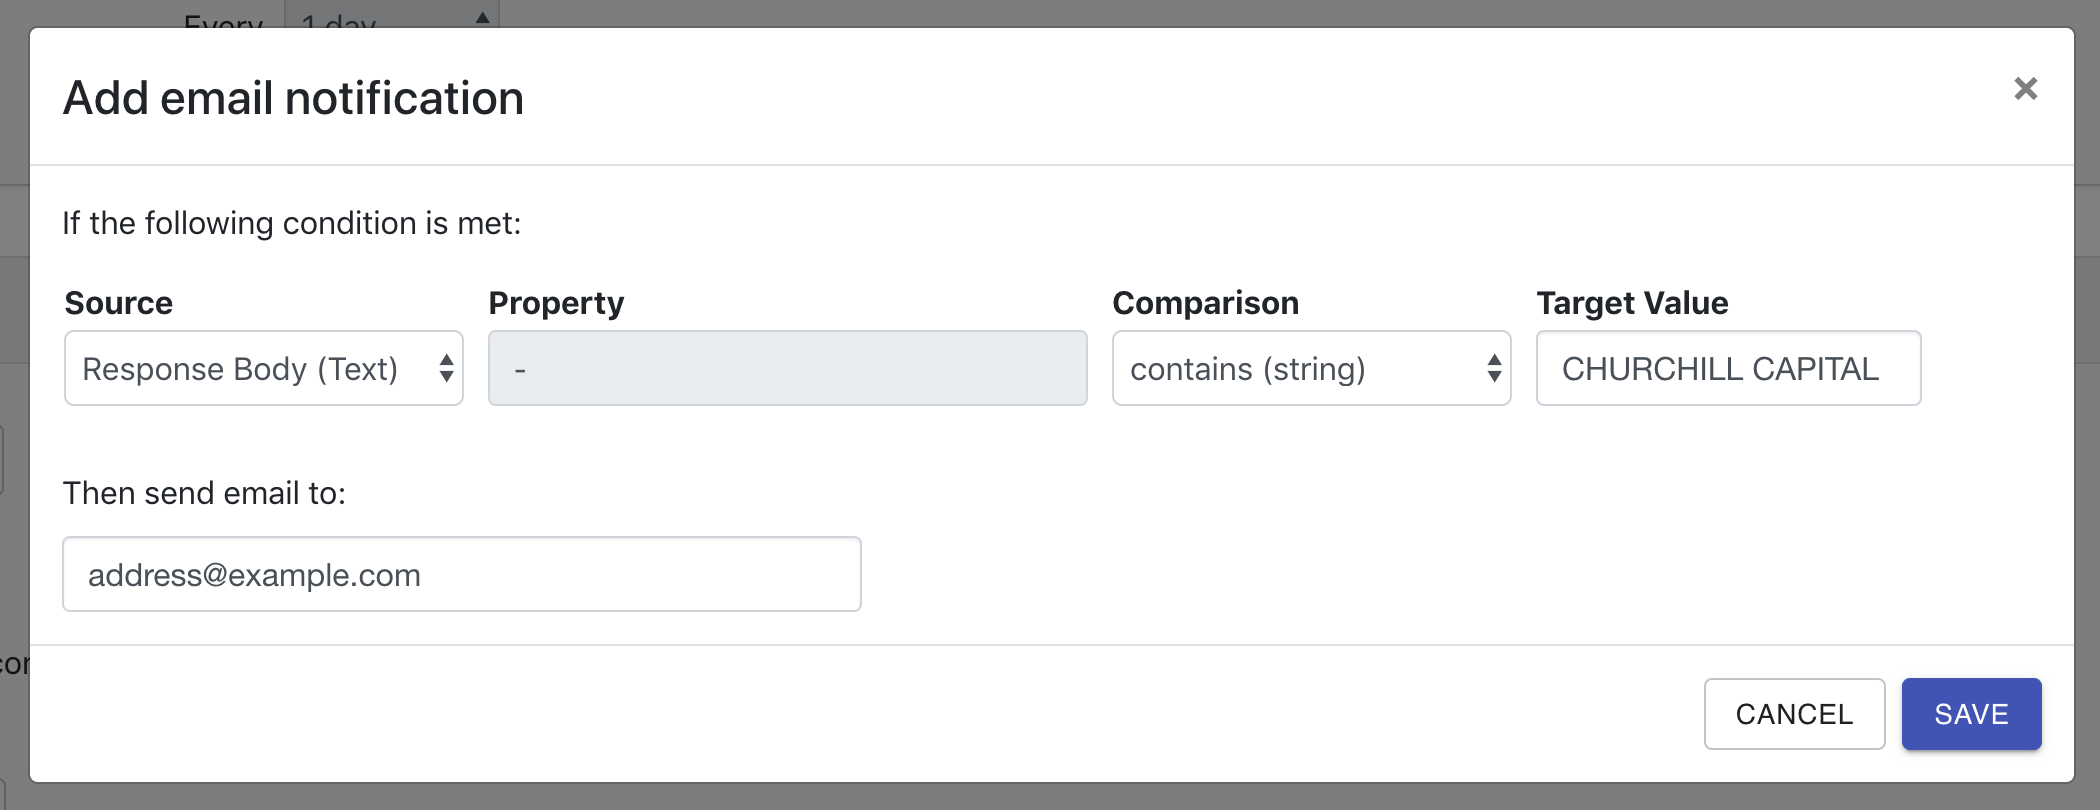Screen dimensions: 2100x810
Task: Click the Source field label
Action: [118, 303]
